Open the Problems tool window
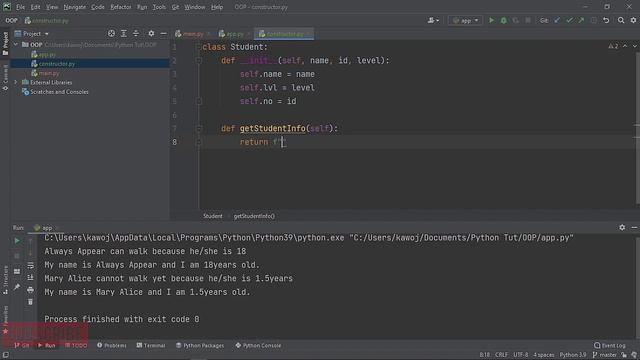This screenshot has height=360, width=640. click(111, 345)
